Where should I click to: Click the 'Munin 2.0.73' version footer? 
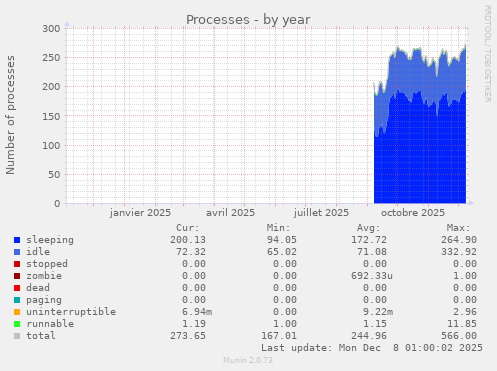click(248, 360)
